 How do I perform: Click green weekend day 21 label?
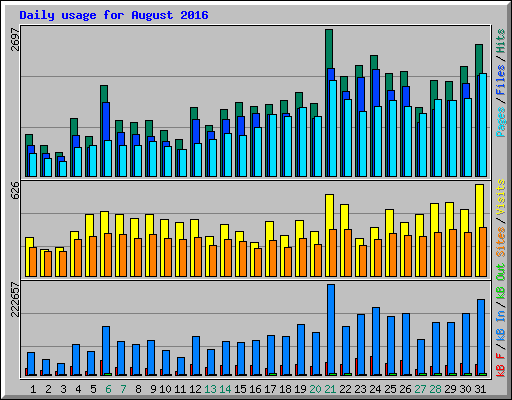click(330, 389)
